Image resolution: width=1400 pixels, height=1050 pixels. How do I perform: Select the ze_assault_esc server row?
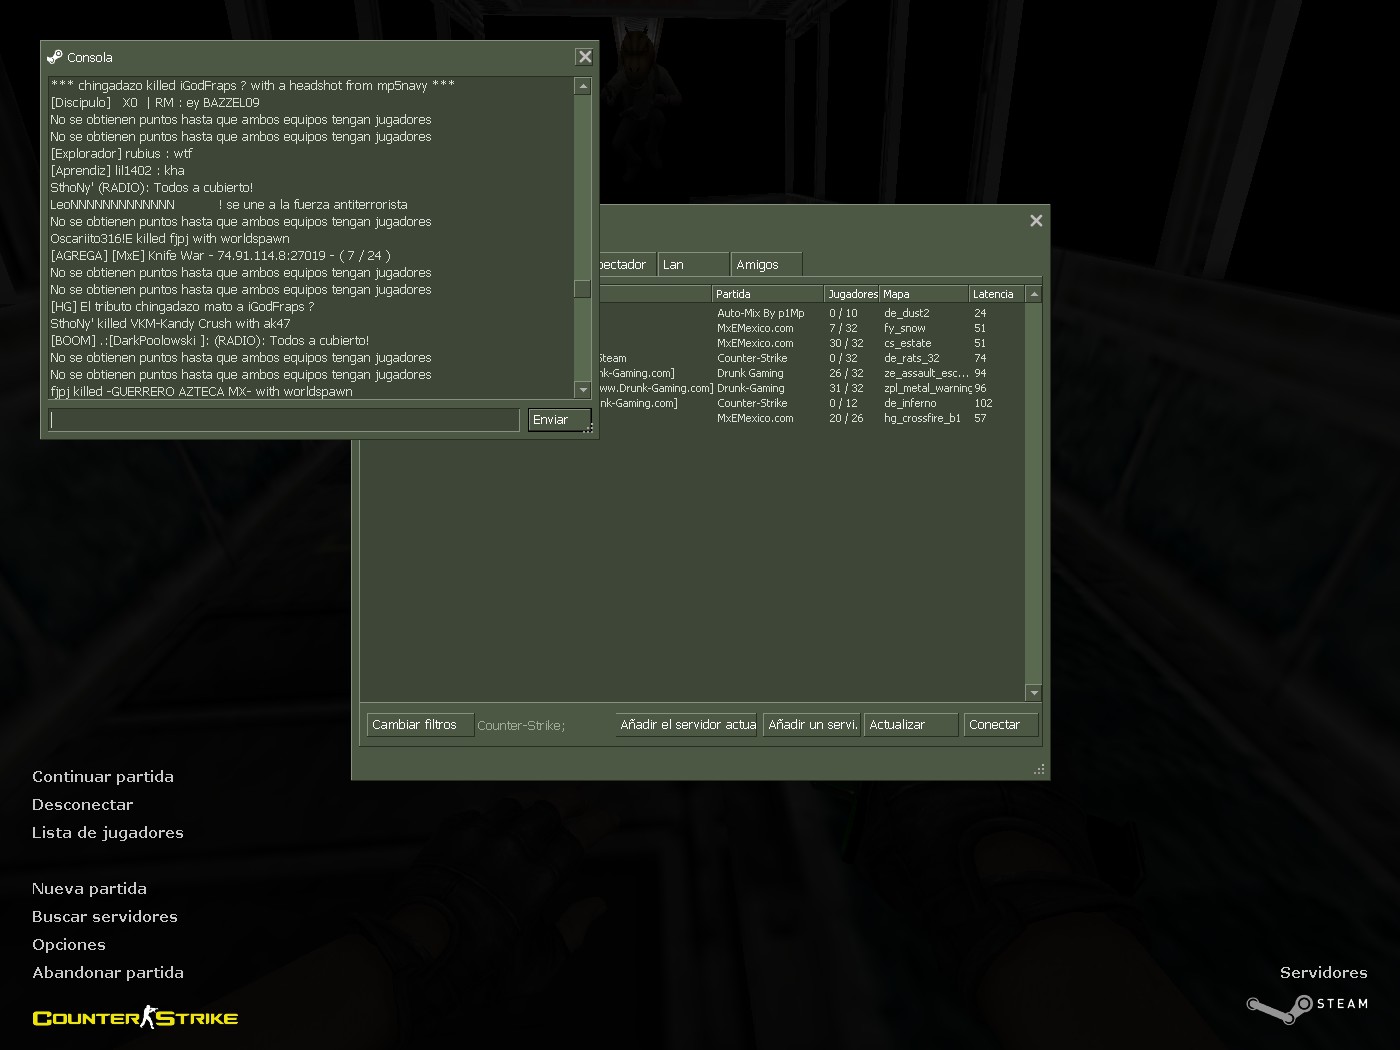click(812, 373)
